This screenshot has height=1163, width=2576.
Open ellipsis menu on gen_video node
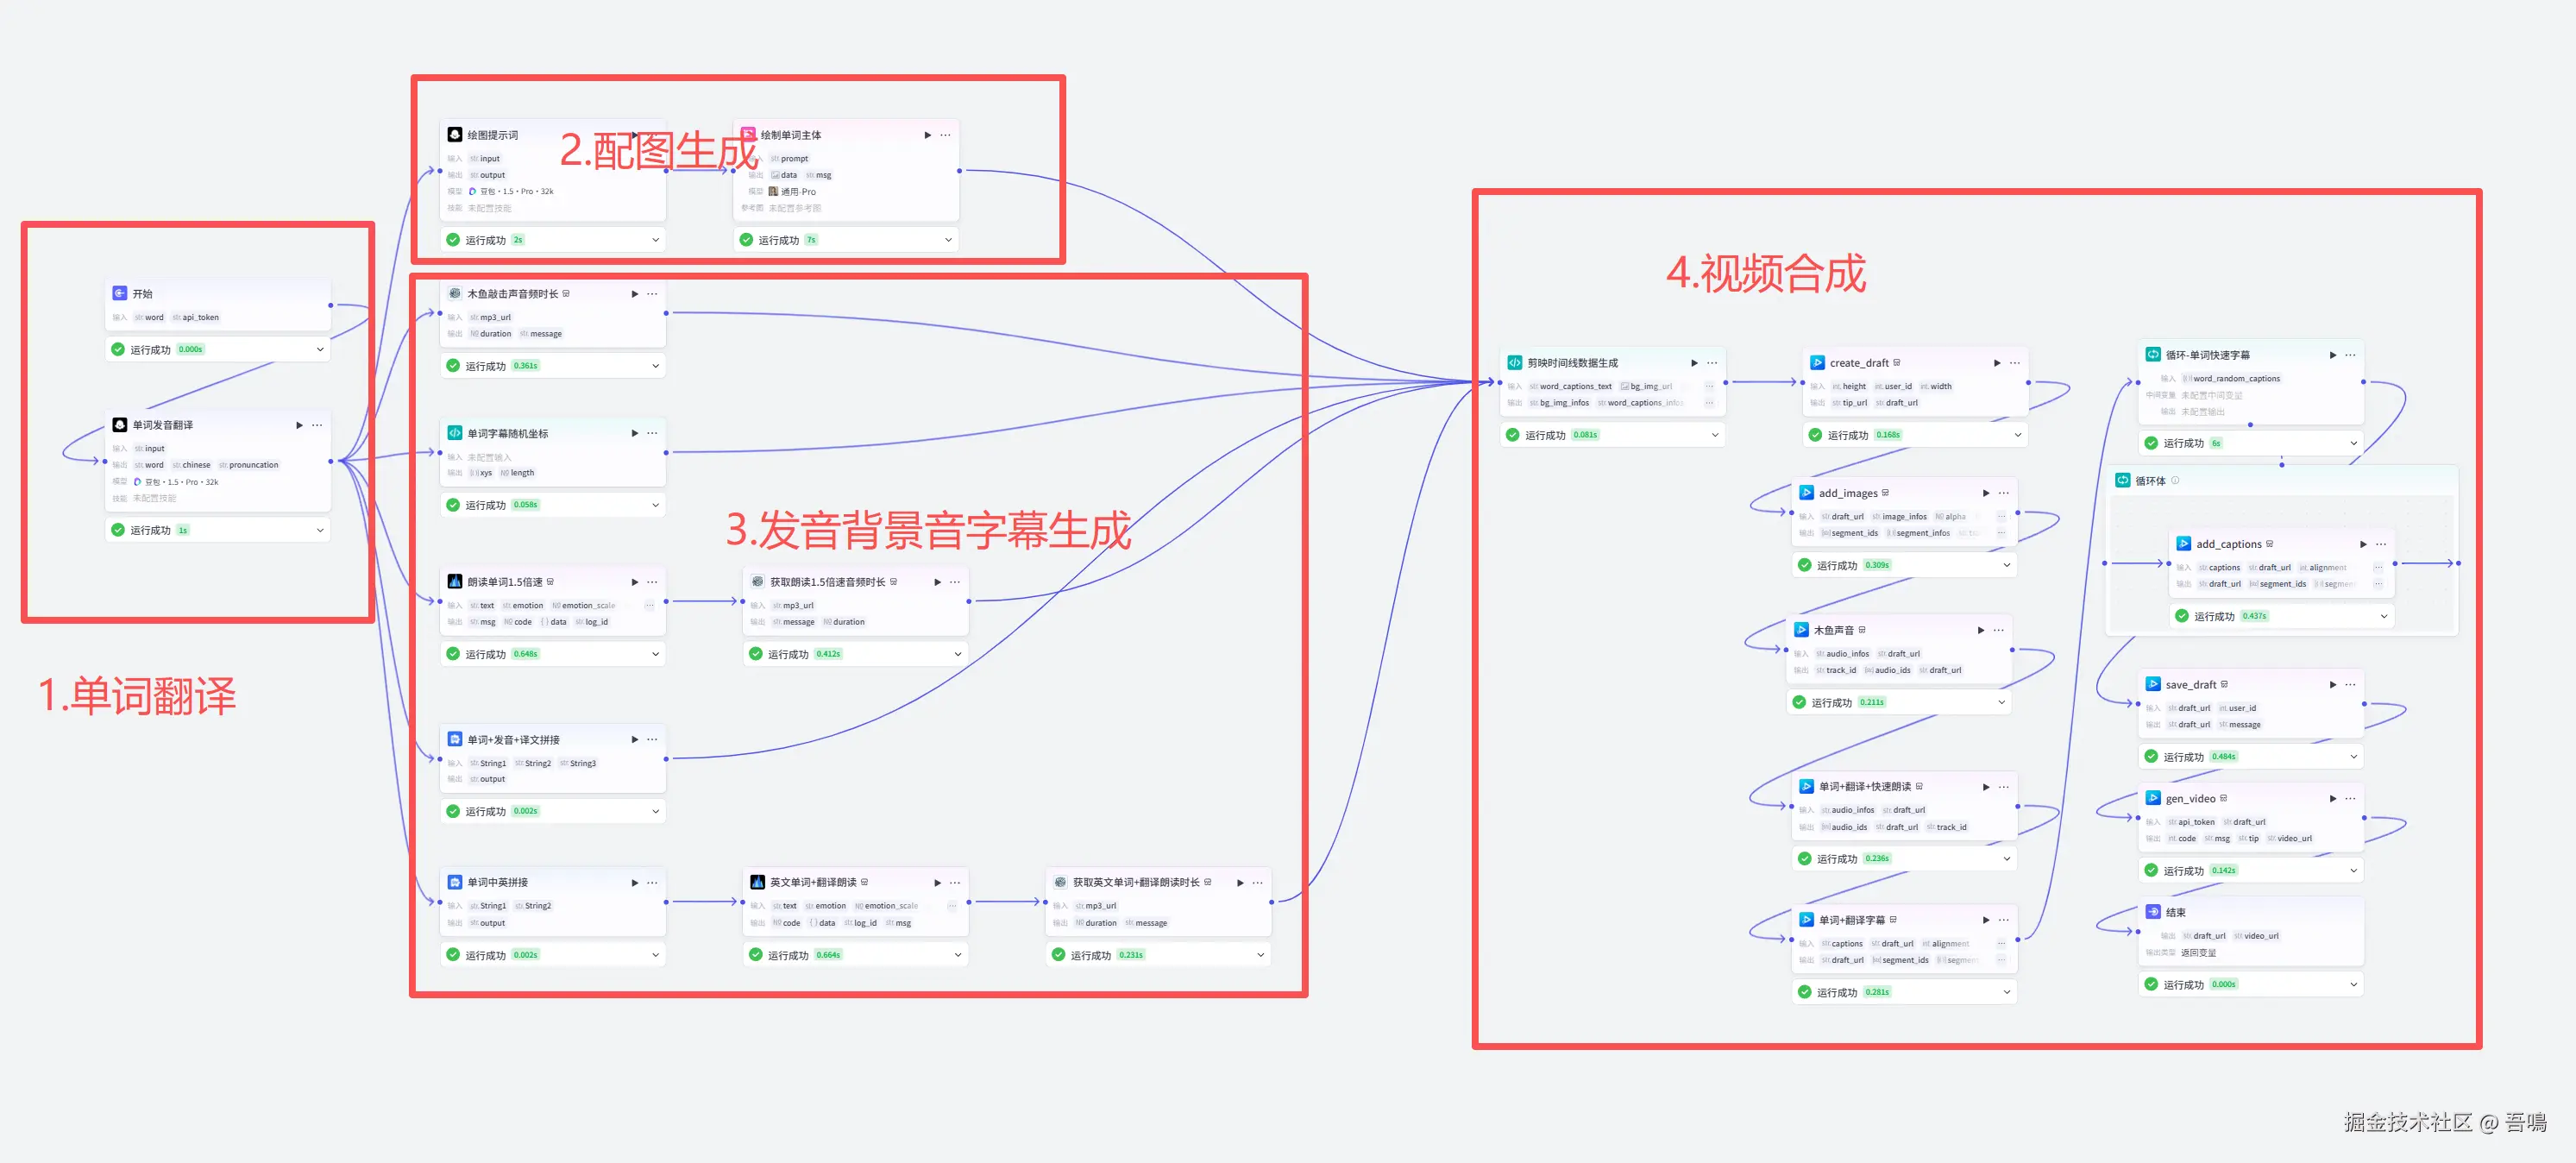click(2350, 798)
